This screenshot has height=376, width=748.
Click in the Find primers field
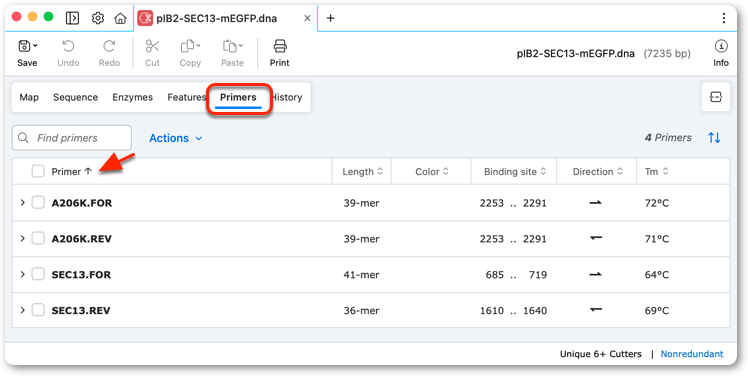pyautogui.click(x=72, y=138)
